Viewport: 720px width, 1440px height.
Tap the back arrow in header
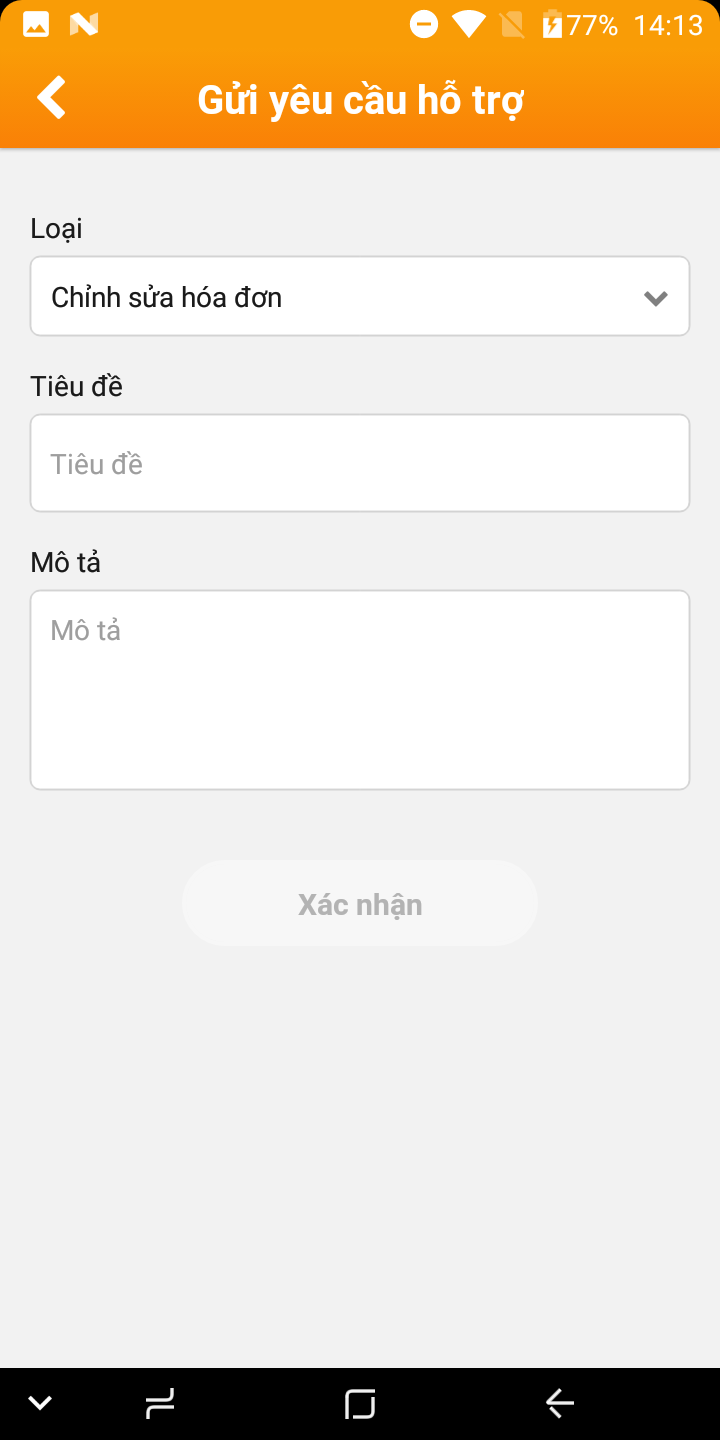51,98
